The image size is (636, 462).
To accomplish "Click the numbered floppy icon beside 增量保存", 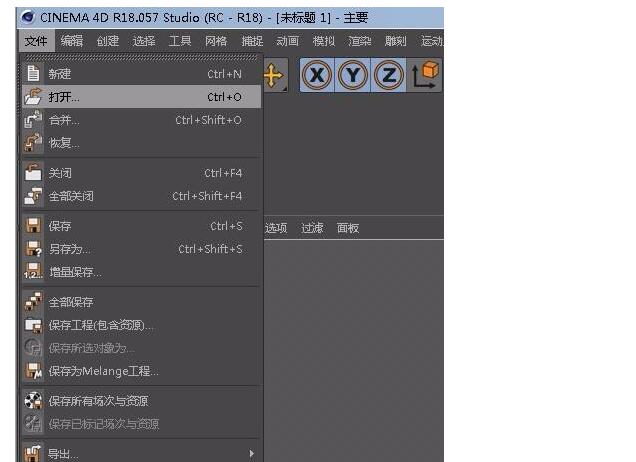I will (x=33, y=271).
